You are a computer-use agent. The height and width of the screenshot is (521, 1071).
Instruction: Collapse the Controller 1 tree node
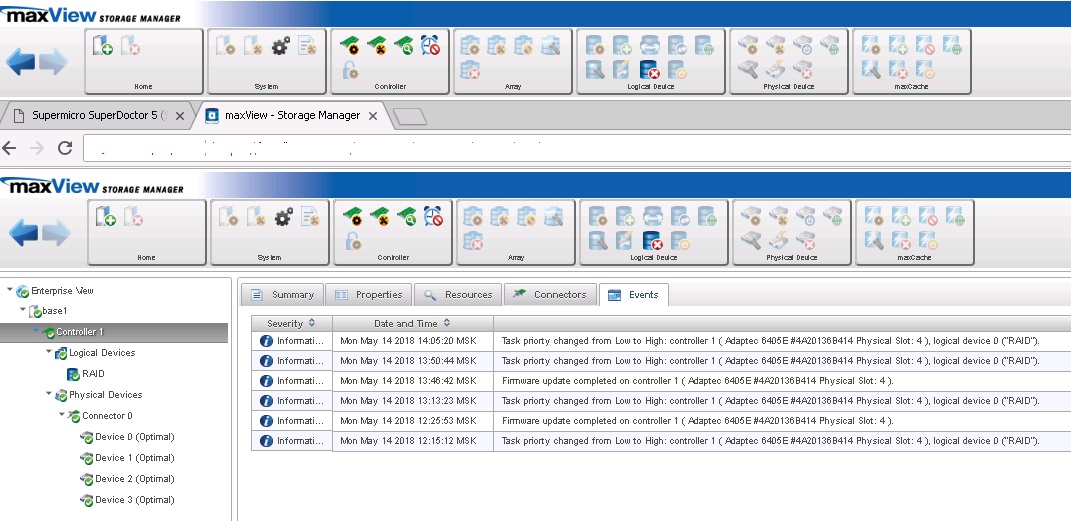pyautogui.click(x=36, y=331)
